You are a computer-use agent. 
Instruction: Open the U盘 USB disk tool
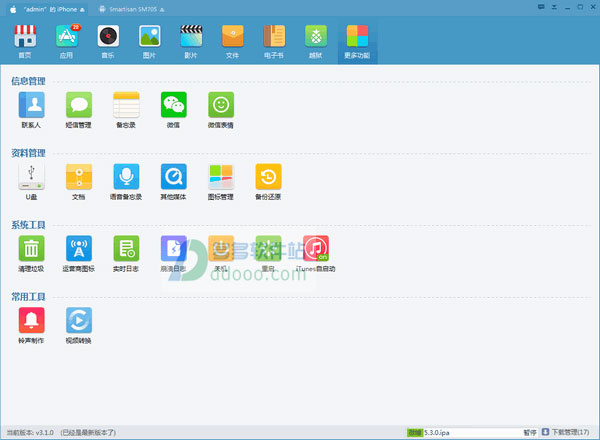coord(31,182)
